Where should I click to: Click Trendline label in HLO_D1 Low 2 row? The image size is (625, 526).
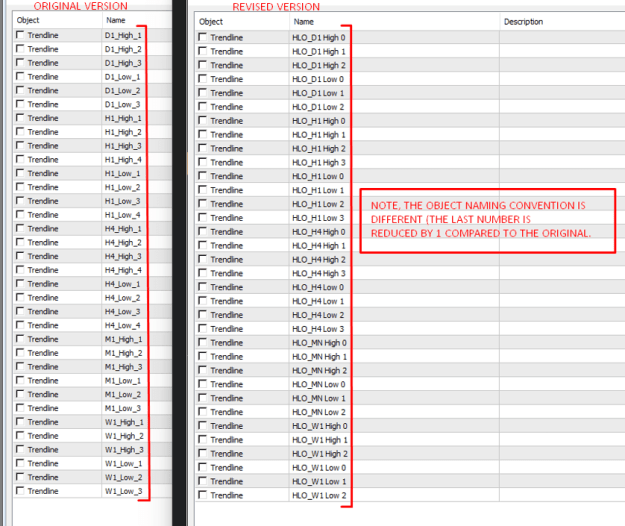point(226,107)
